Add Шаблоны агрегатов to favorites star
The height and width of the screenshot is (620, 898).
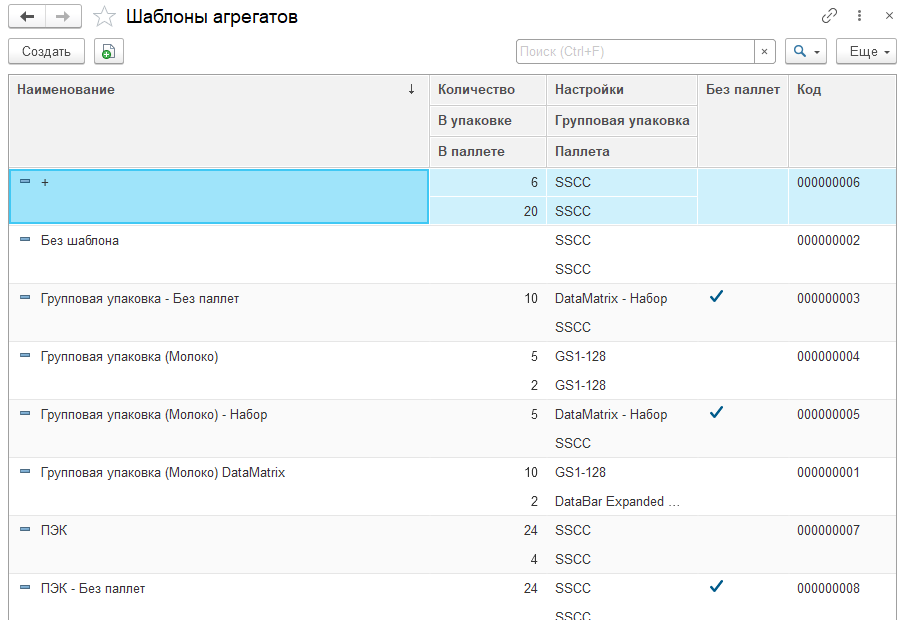(x=103, y=17)
